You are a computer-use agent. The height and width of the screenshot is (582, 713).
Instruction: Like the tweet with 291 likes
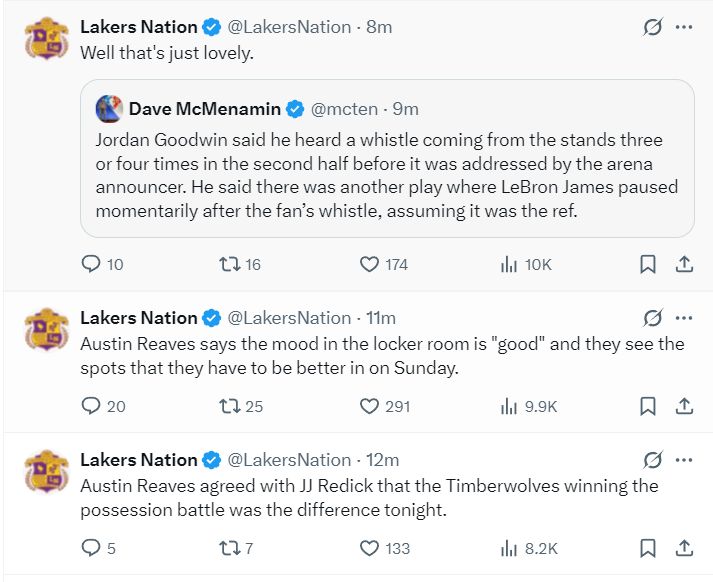[370, 406]
